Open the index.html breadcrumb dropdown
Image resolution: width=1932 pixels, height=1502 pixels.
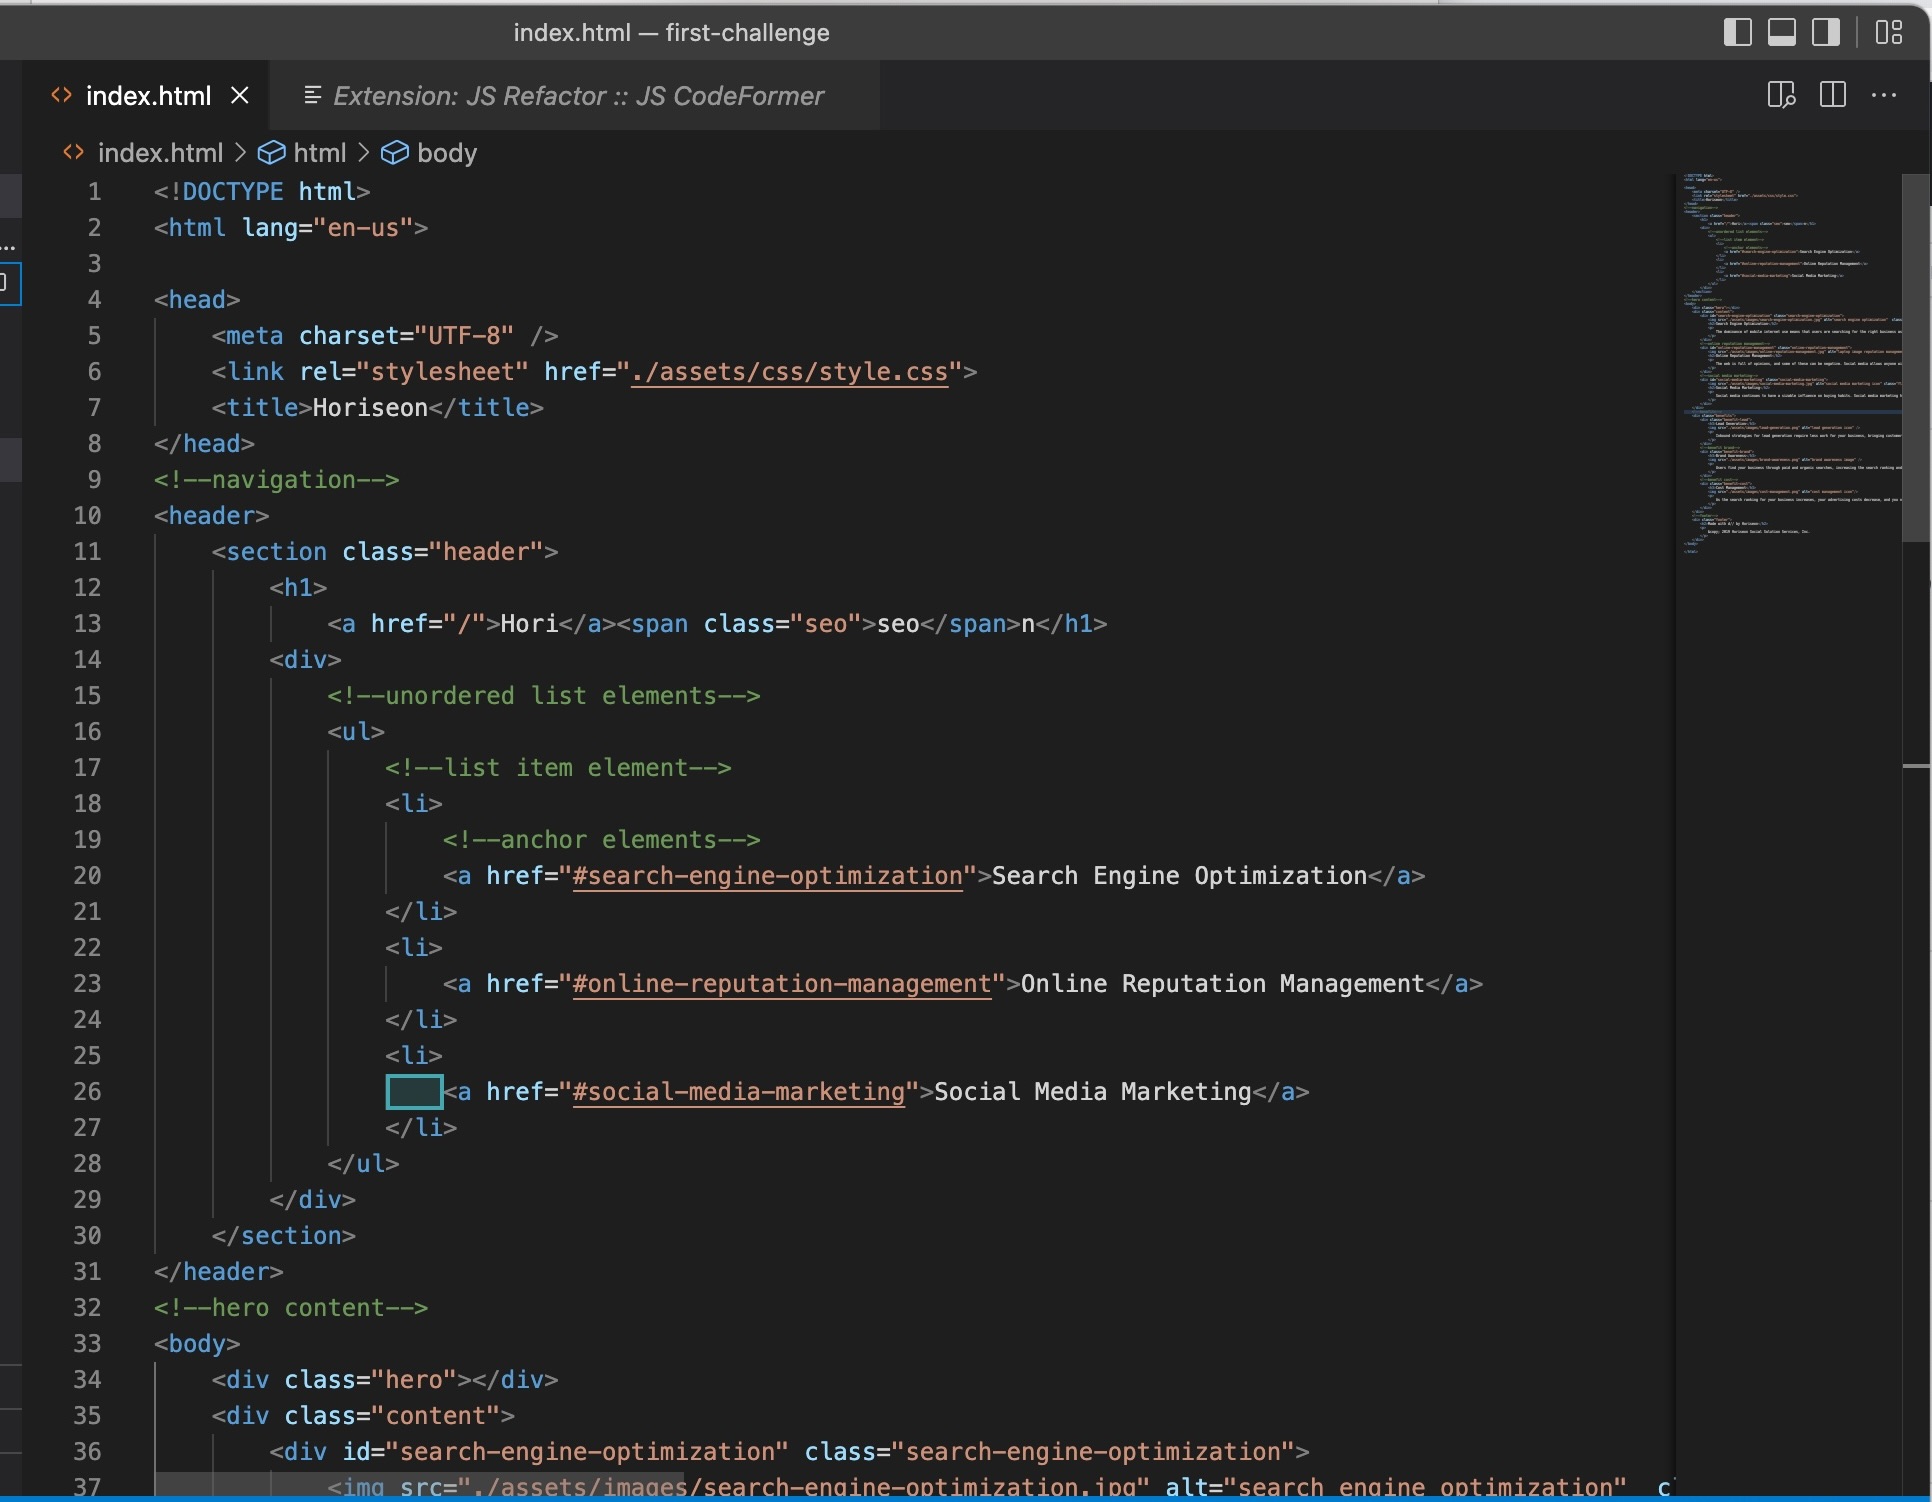tap(160, 152)
